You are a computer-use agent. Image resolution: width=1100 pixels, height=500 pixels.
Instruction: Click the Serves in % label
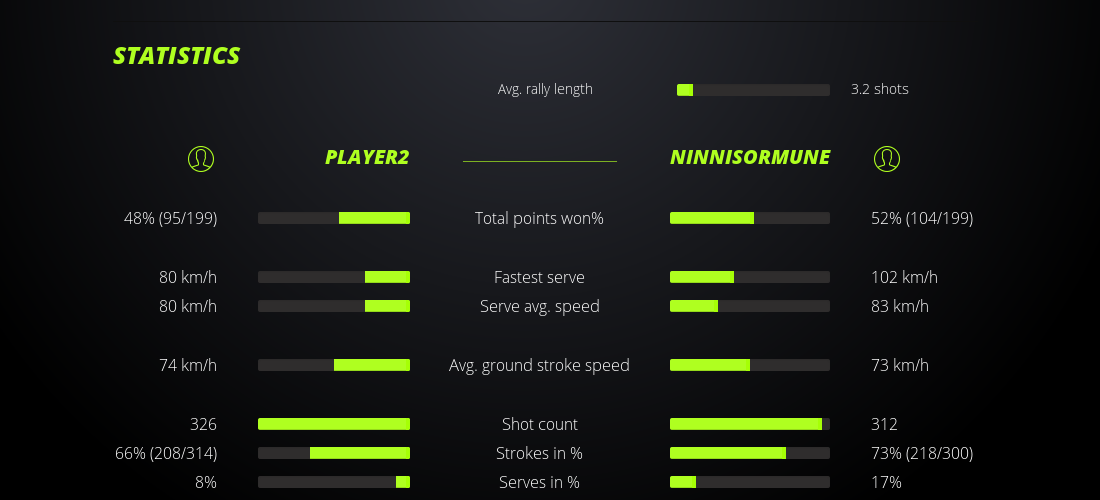539,482
